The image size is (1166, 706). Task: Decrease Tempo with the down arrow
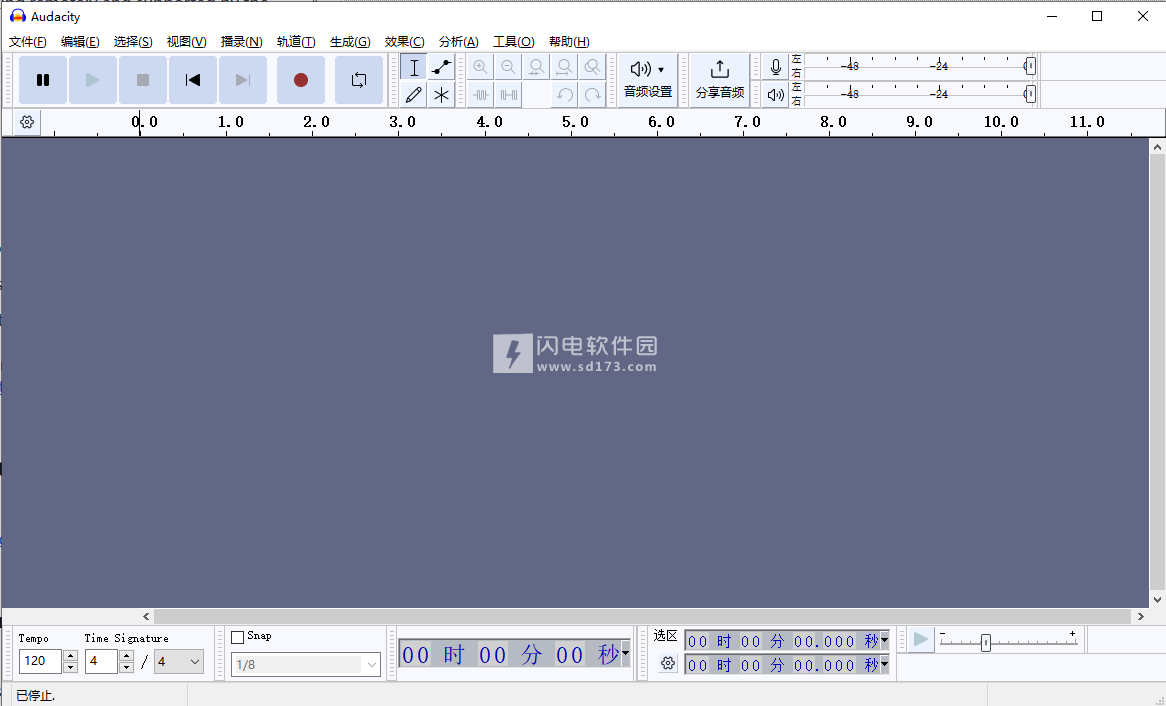[x=71, y=667]
